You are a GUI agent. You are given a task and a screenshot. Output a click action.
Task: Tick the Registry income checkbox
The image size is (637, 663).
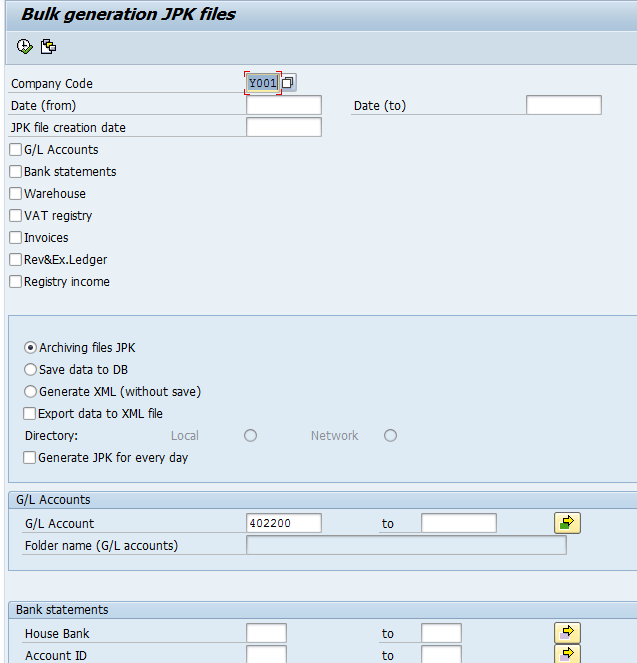[16, 282]
